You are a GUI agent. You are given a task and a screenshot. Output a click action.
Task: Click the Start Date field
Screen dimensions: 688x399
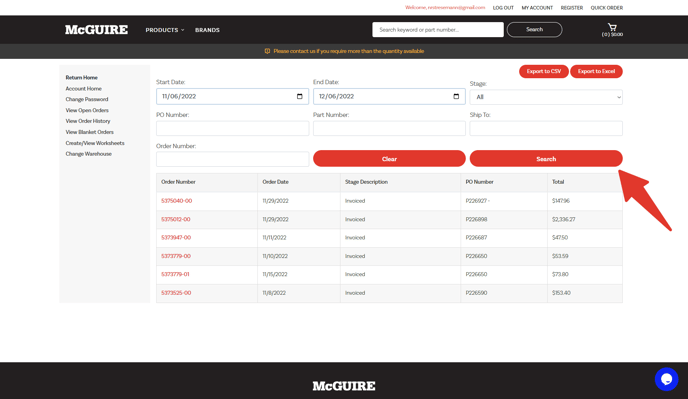click(x=232, y=97)
